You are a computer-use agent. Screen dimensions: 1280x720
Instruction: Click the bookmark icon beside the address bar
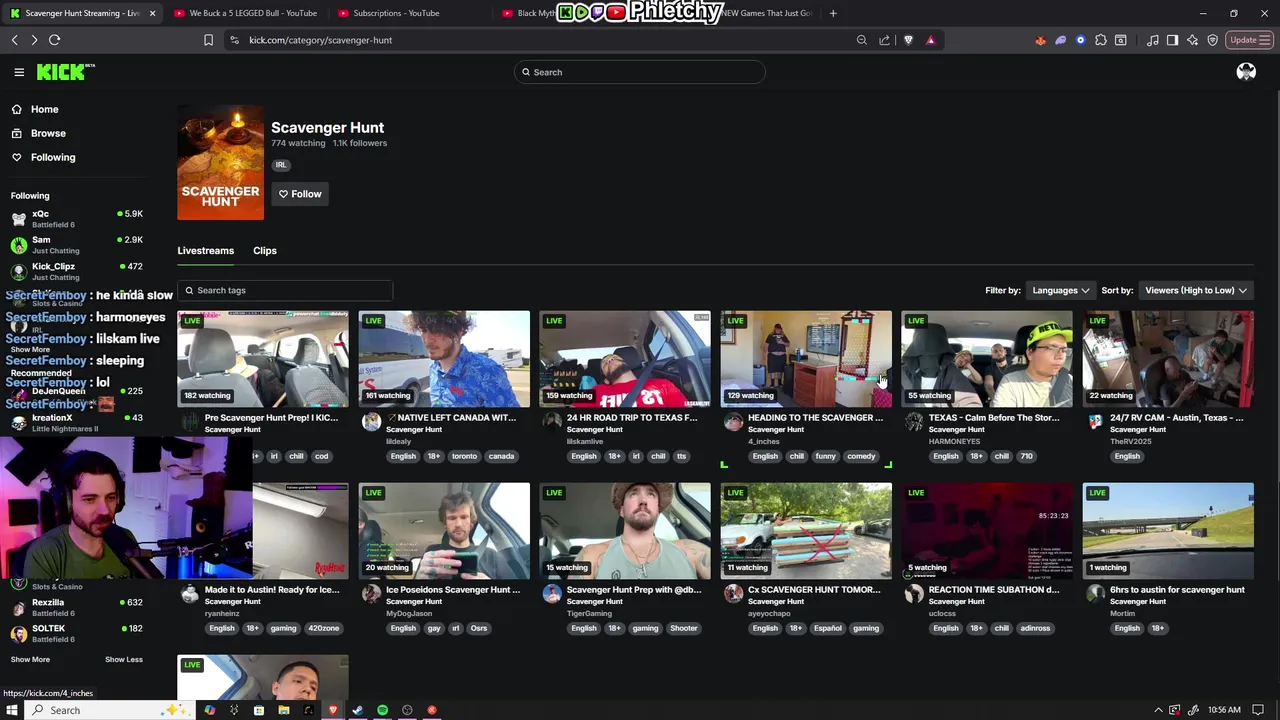208,40
